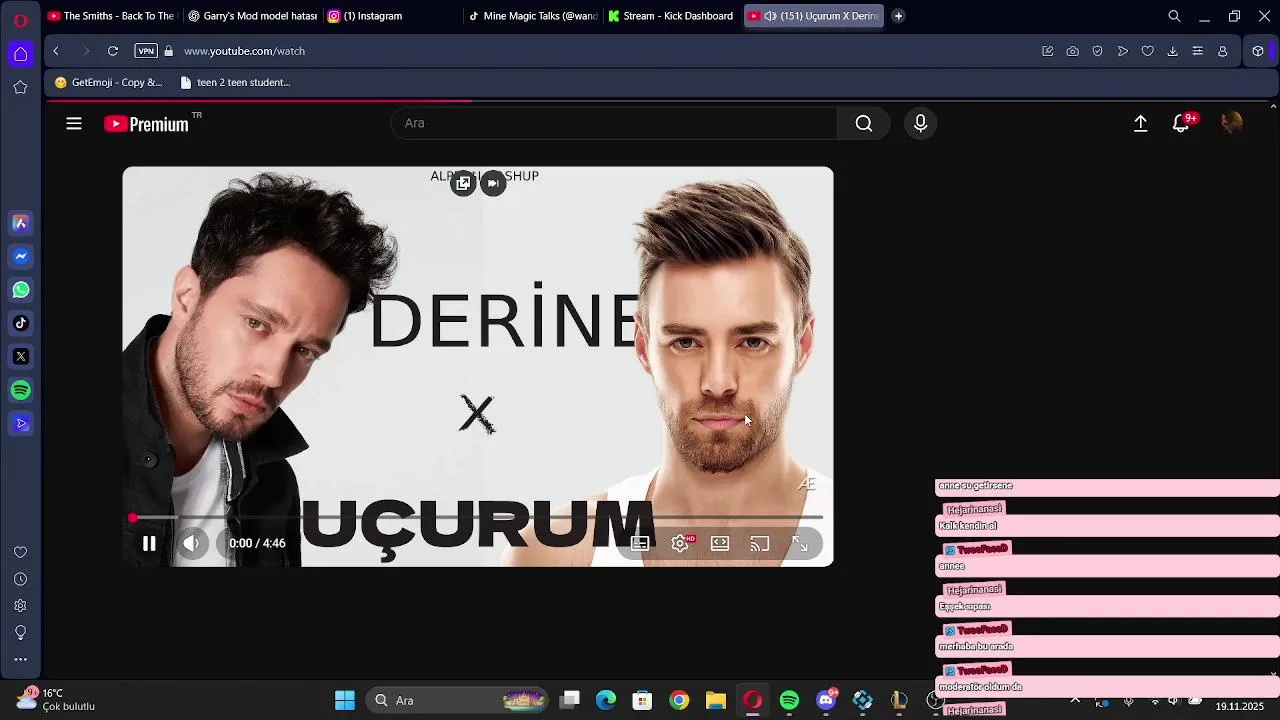1280x720 pixels.
Task: View site security lock info
Action: click(x=169, y=51)
